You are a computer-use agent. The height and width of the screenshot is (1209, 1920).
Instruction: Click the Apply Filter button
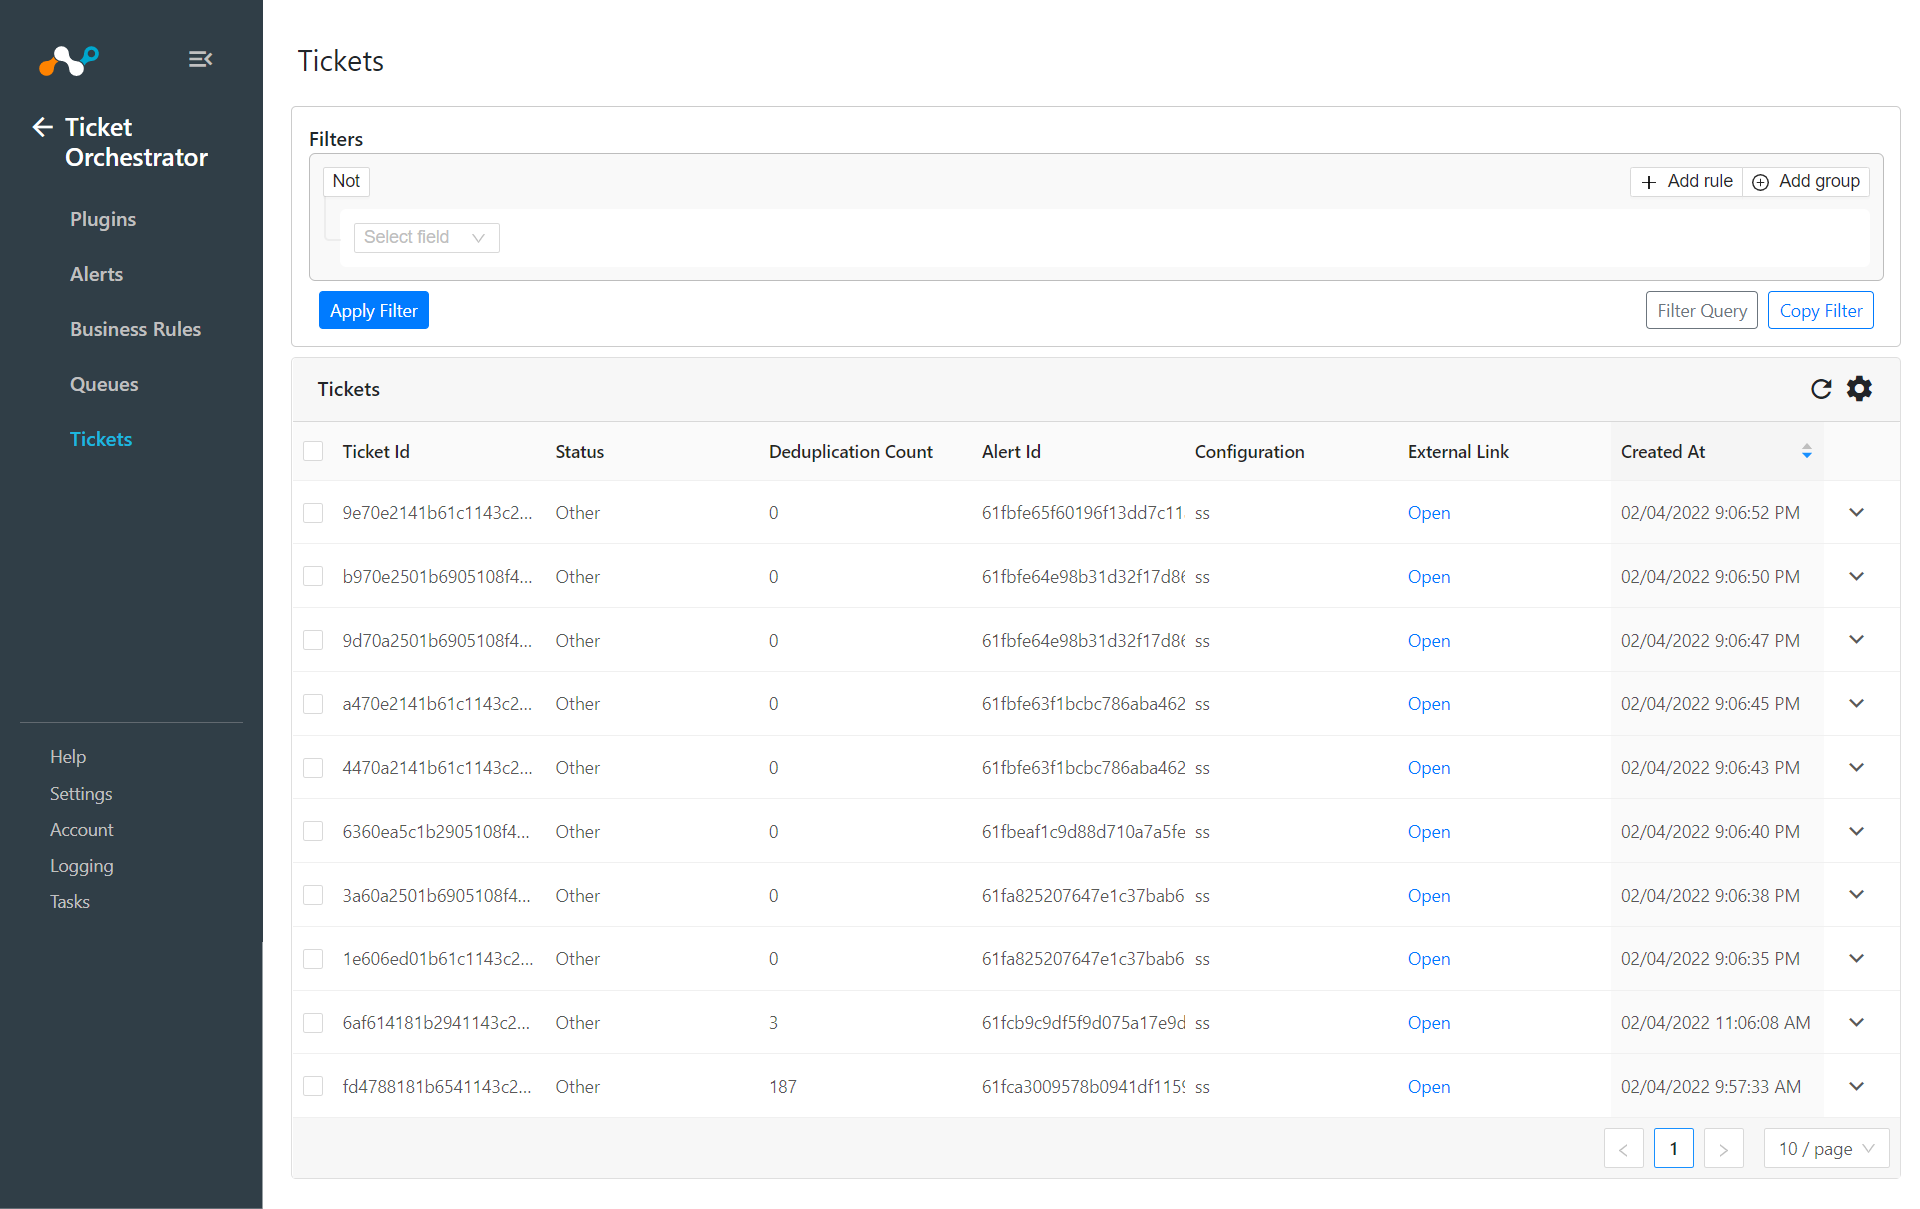point(374,311)
